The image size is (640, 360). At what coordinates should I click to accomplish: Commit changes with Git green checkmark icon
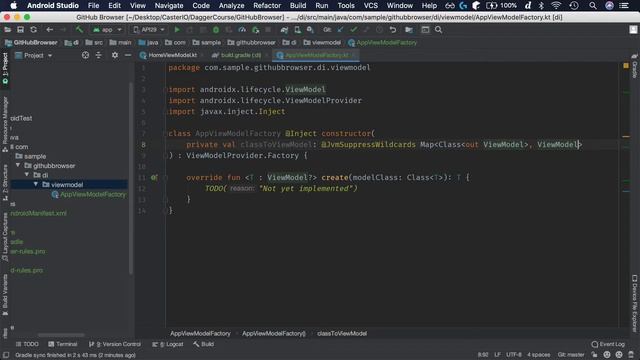point(353,30)
